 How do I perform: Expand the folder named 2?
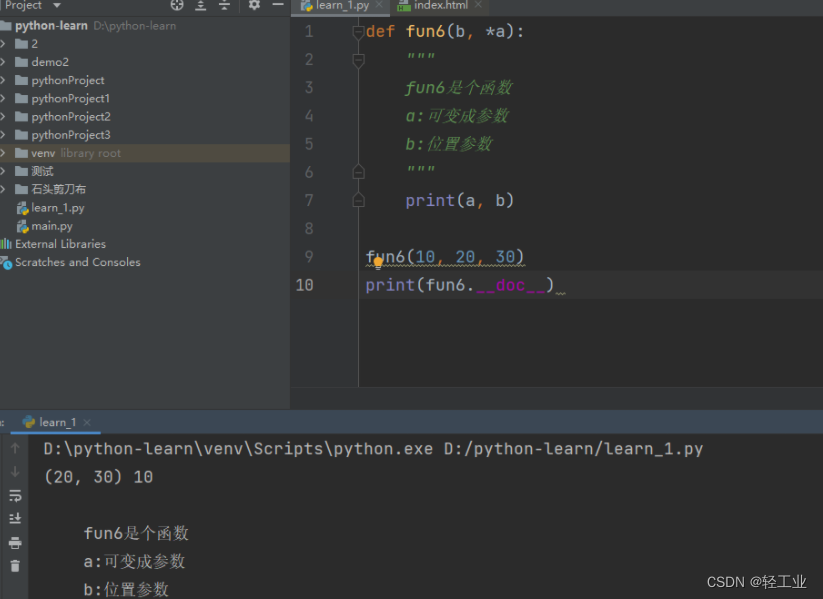coord(3,44)
